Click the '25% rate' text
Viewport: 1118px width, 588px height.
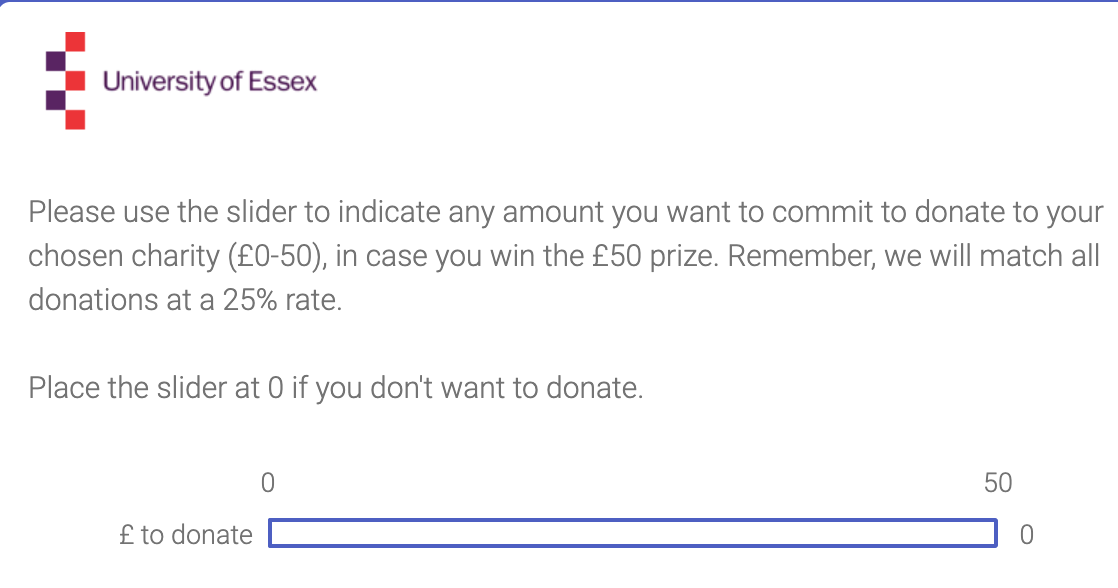[x=282, y=300]
